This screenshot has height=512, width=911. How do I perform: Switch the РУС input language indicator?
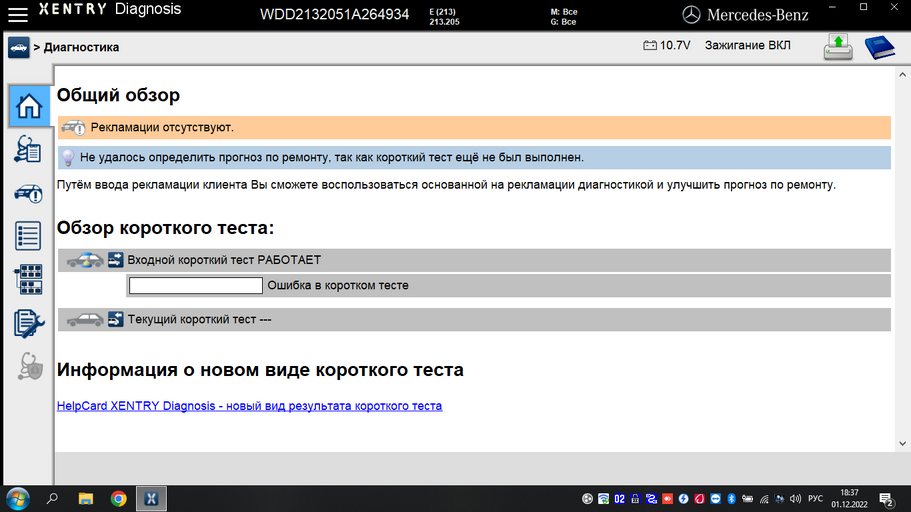pyautogui.click(x=816, y=499)
